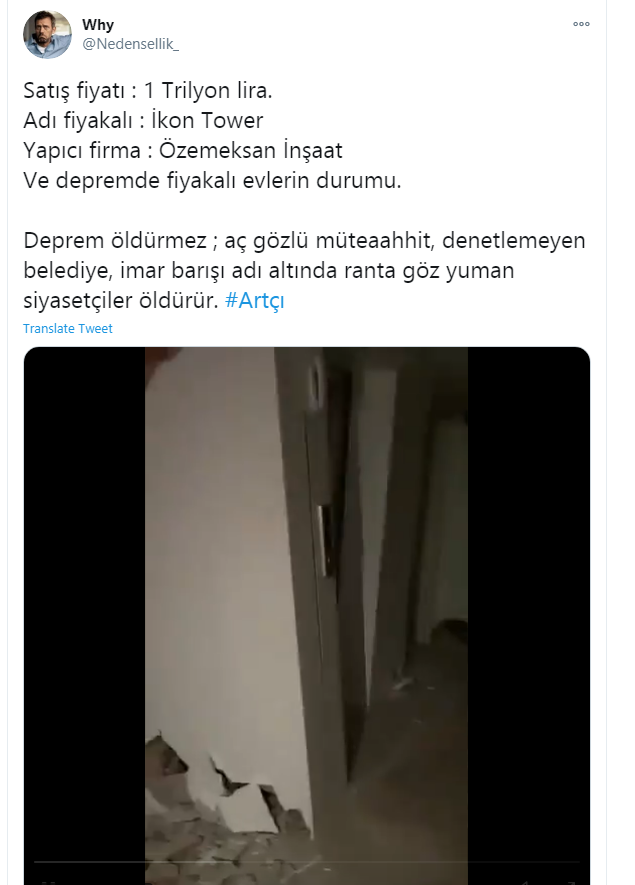Open the three-dot more options menu
Screen dimensions: 635x885
click(581, 24)
